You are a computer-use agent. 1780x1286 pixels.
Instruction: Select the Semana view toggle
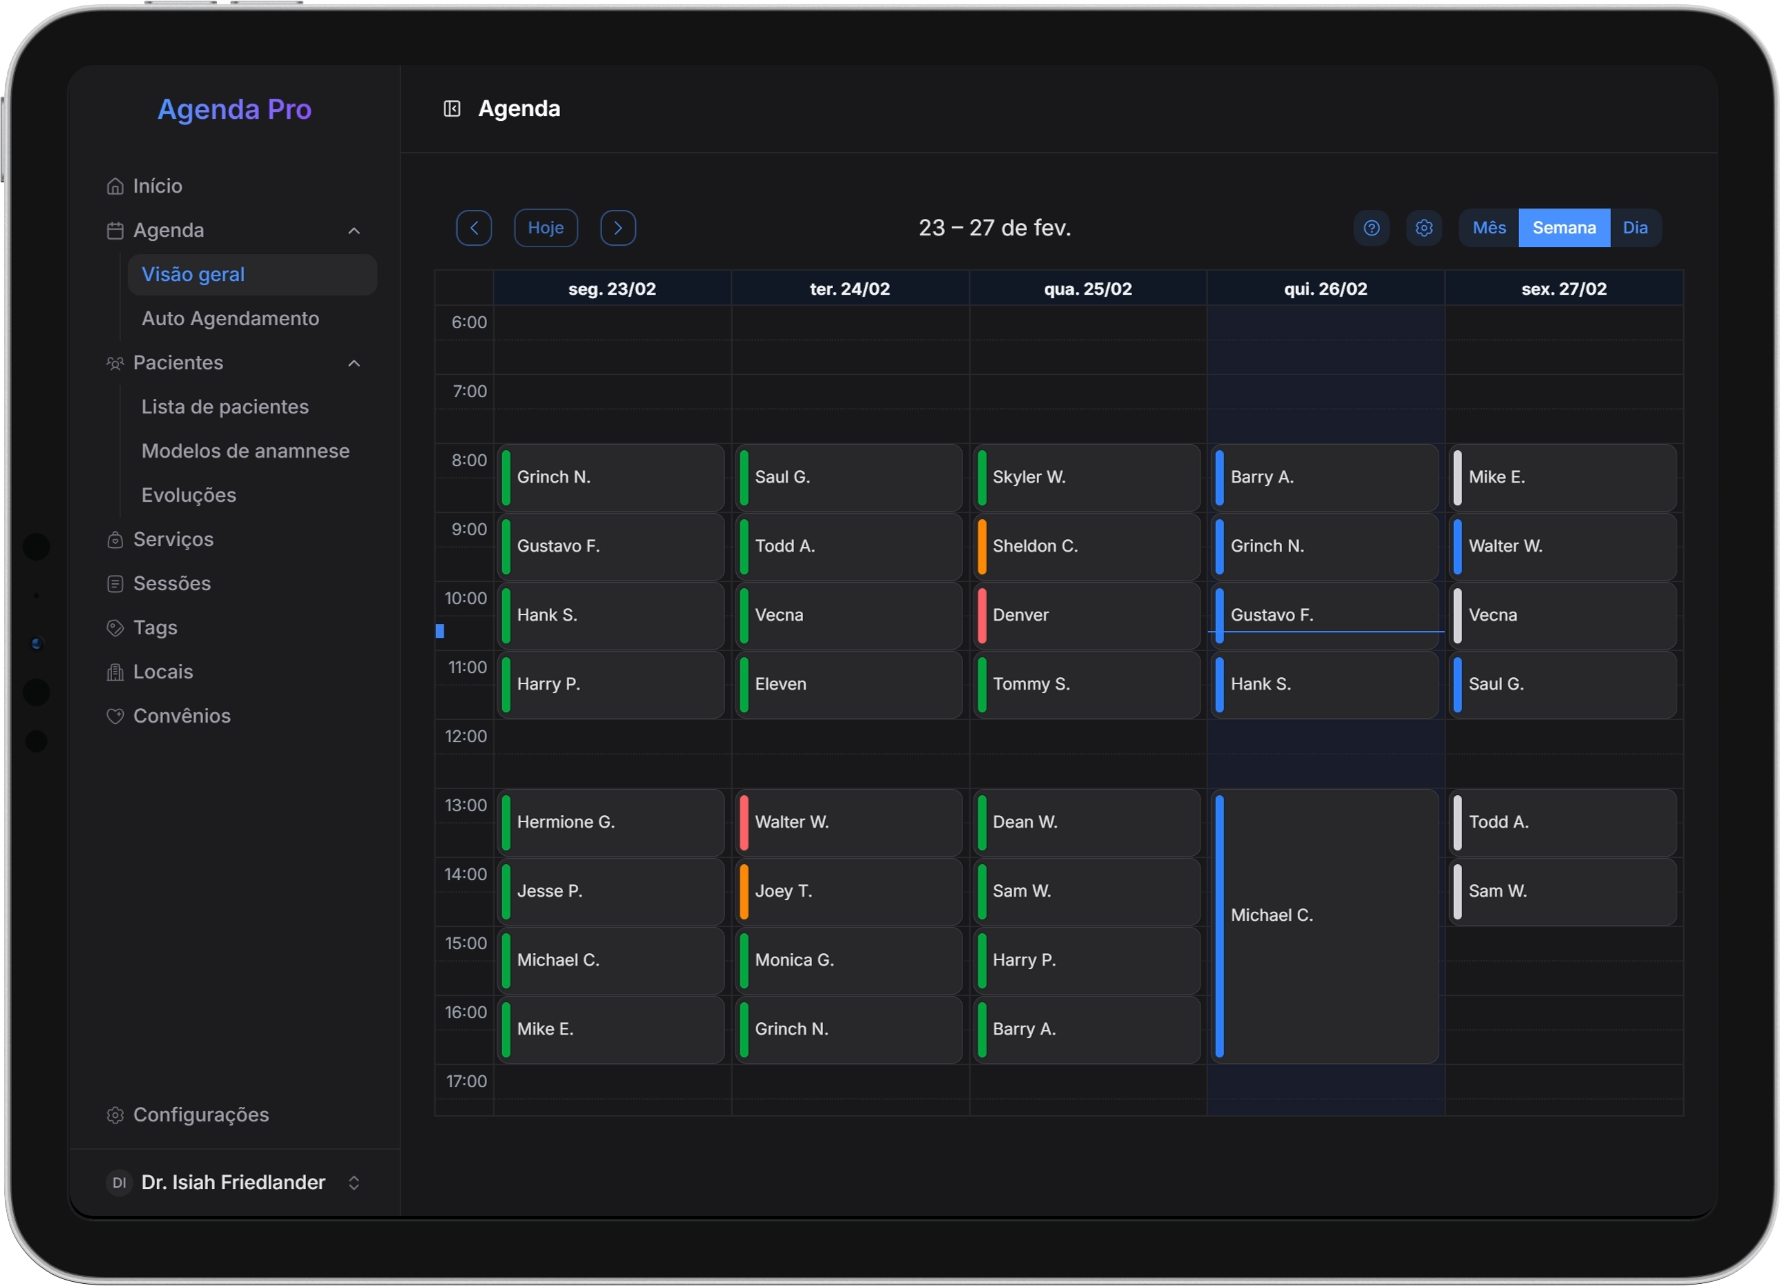(x=1564, y=228)
